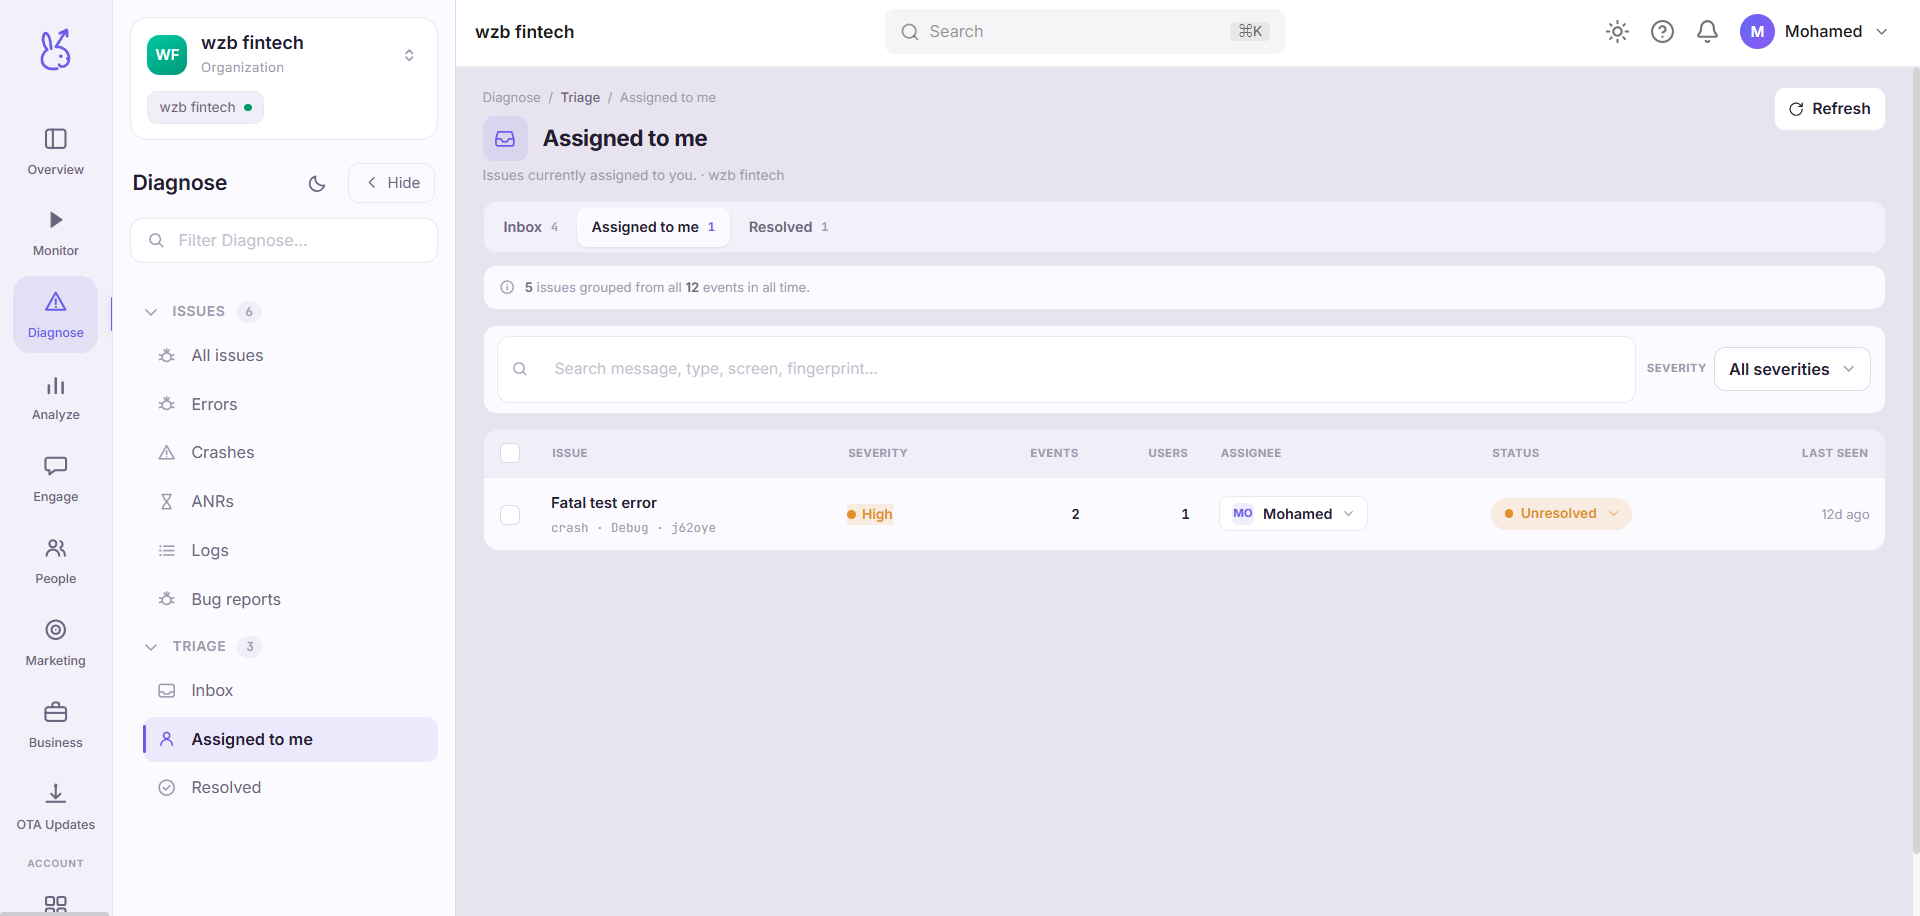Open notifications bell

1707,32
